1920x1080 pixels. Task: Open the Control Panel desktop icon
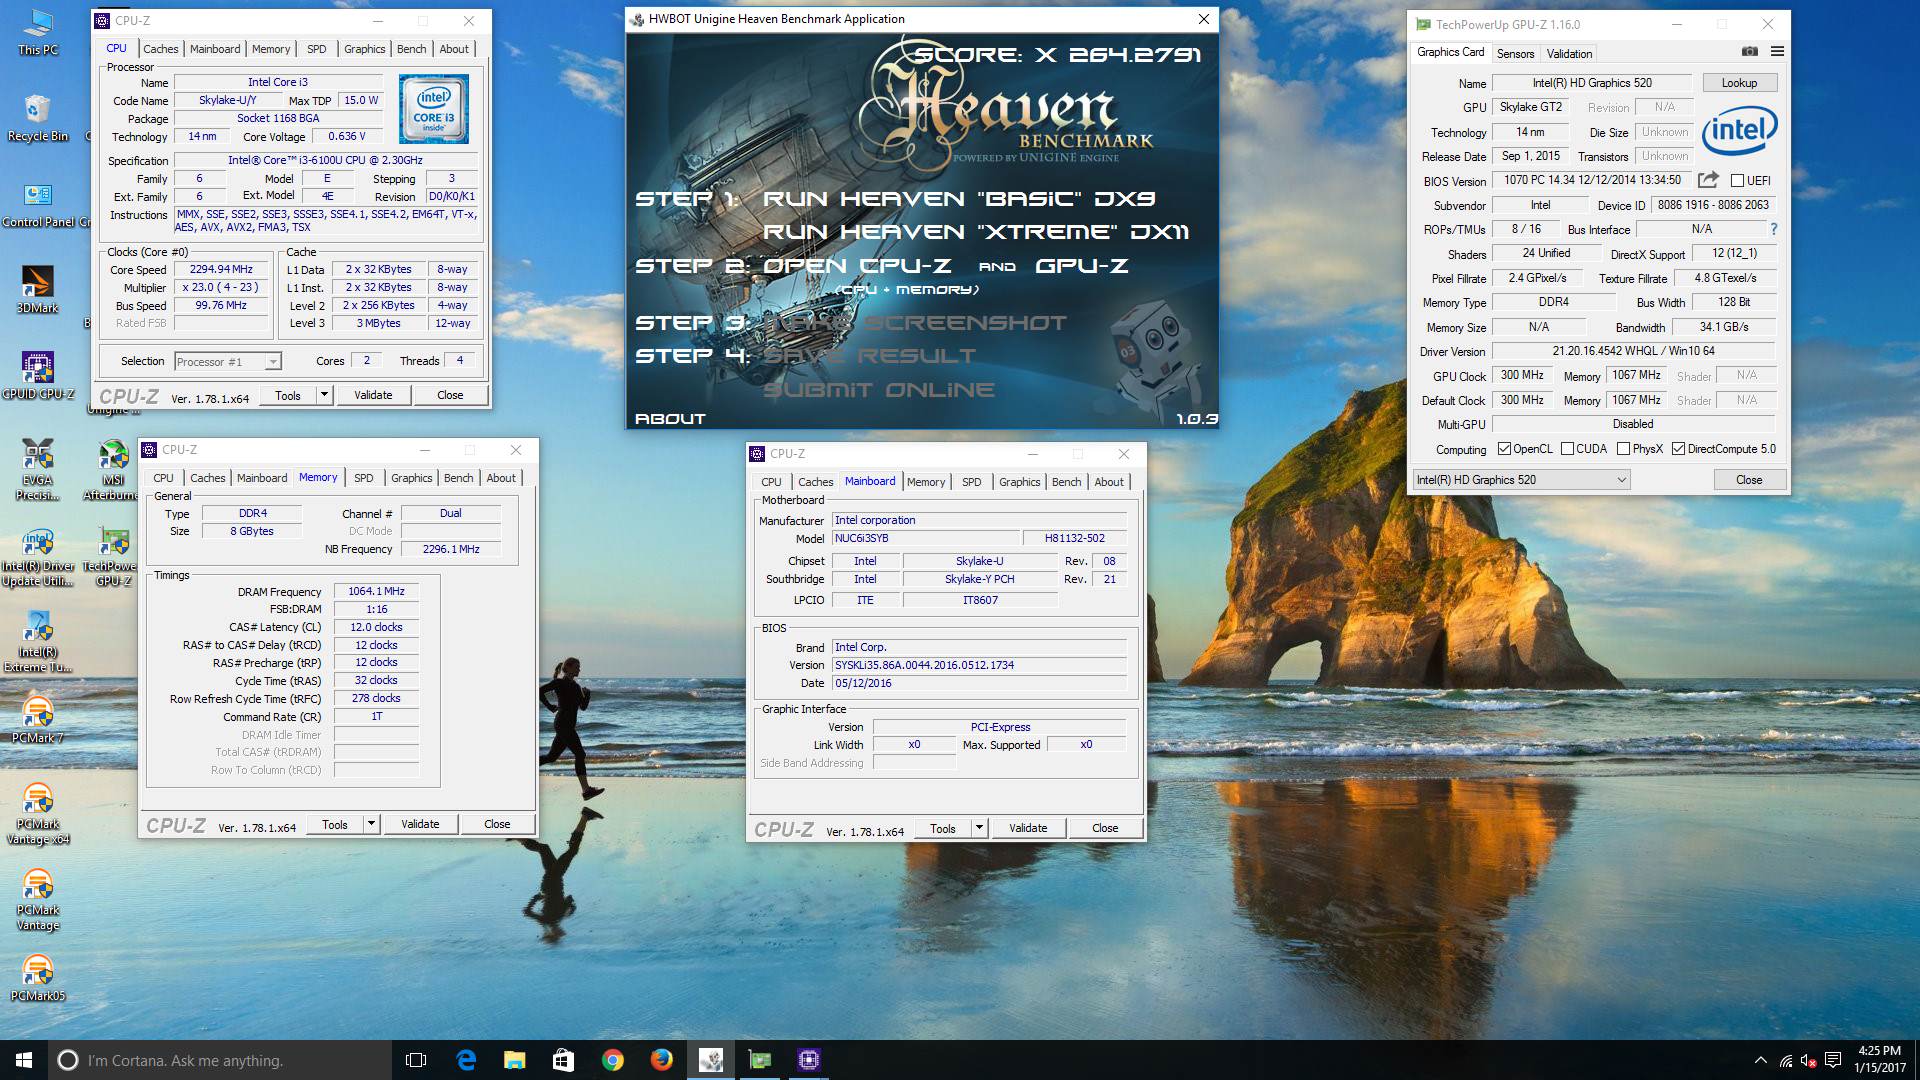40,205
